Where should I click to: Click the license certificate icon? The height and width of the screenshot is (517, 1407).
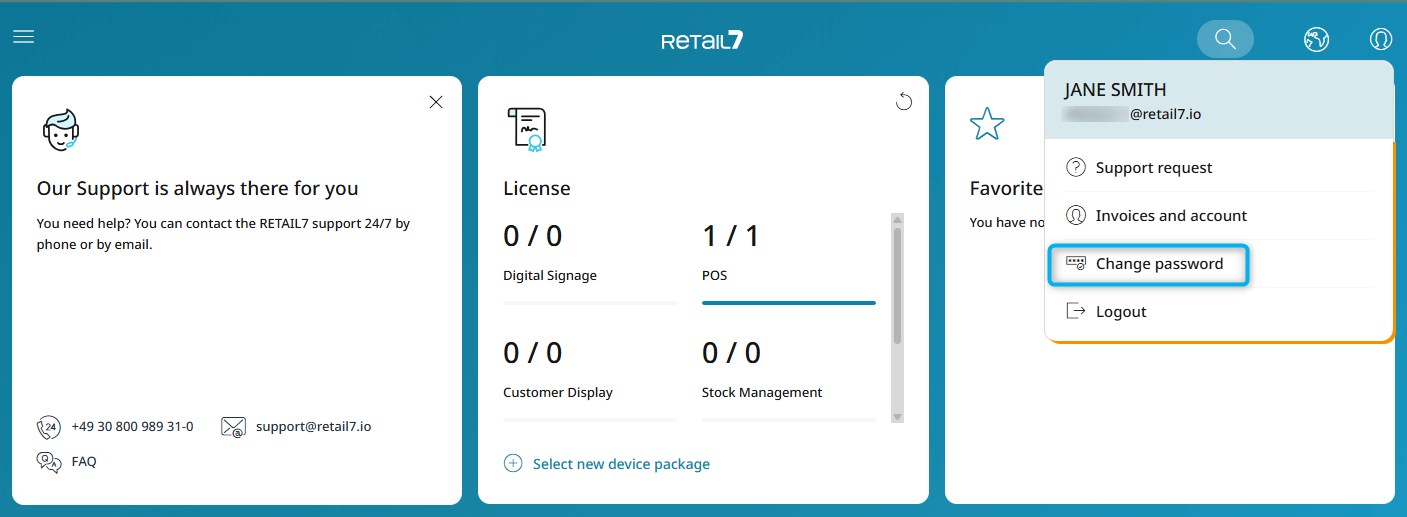pyautogui.click(x=527, y=129)
